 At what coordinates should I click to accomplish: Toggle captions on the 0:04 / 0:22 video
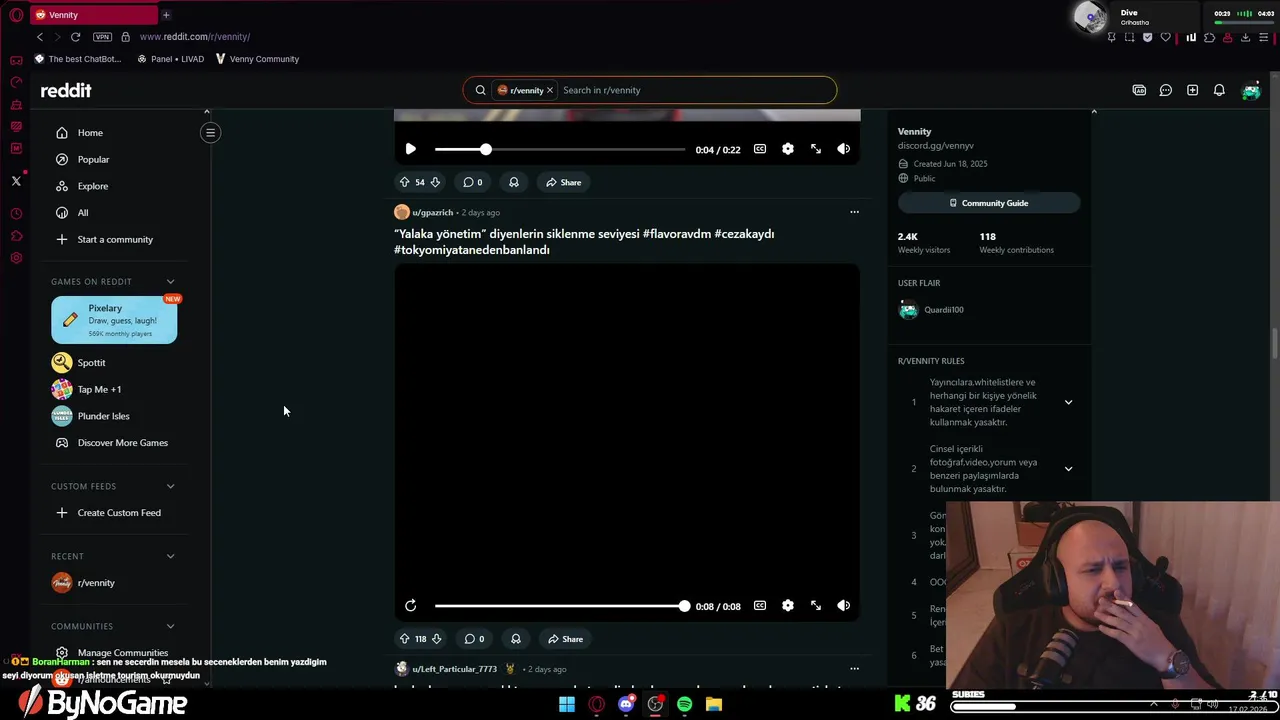[x=760, y=149]
